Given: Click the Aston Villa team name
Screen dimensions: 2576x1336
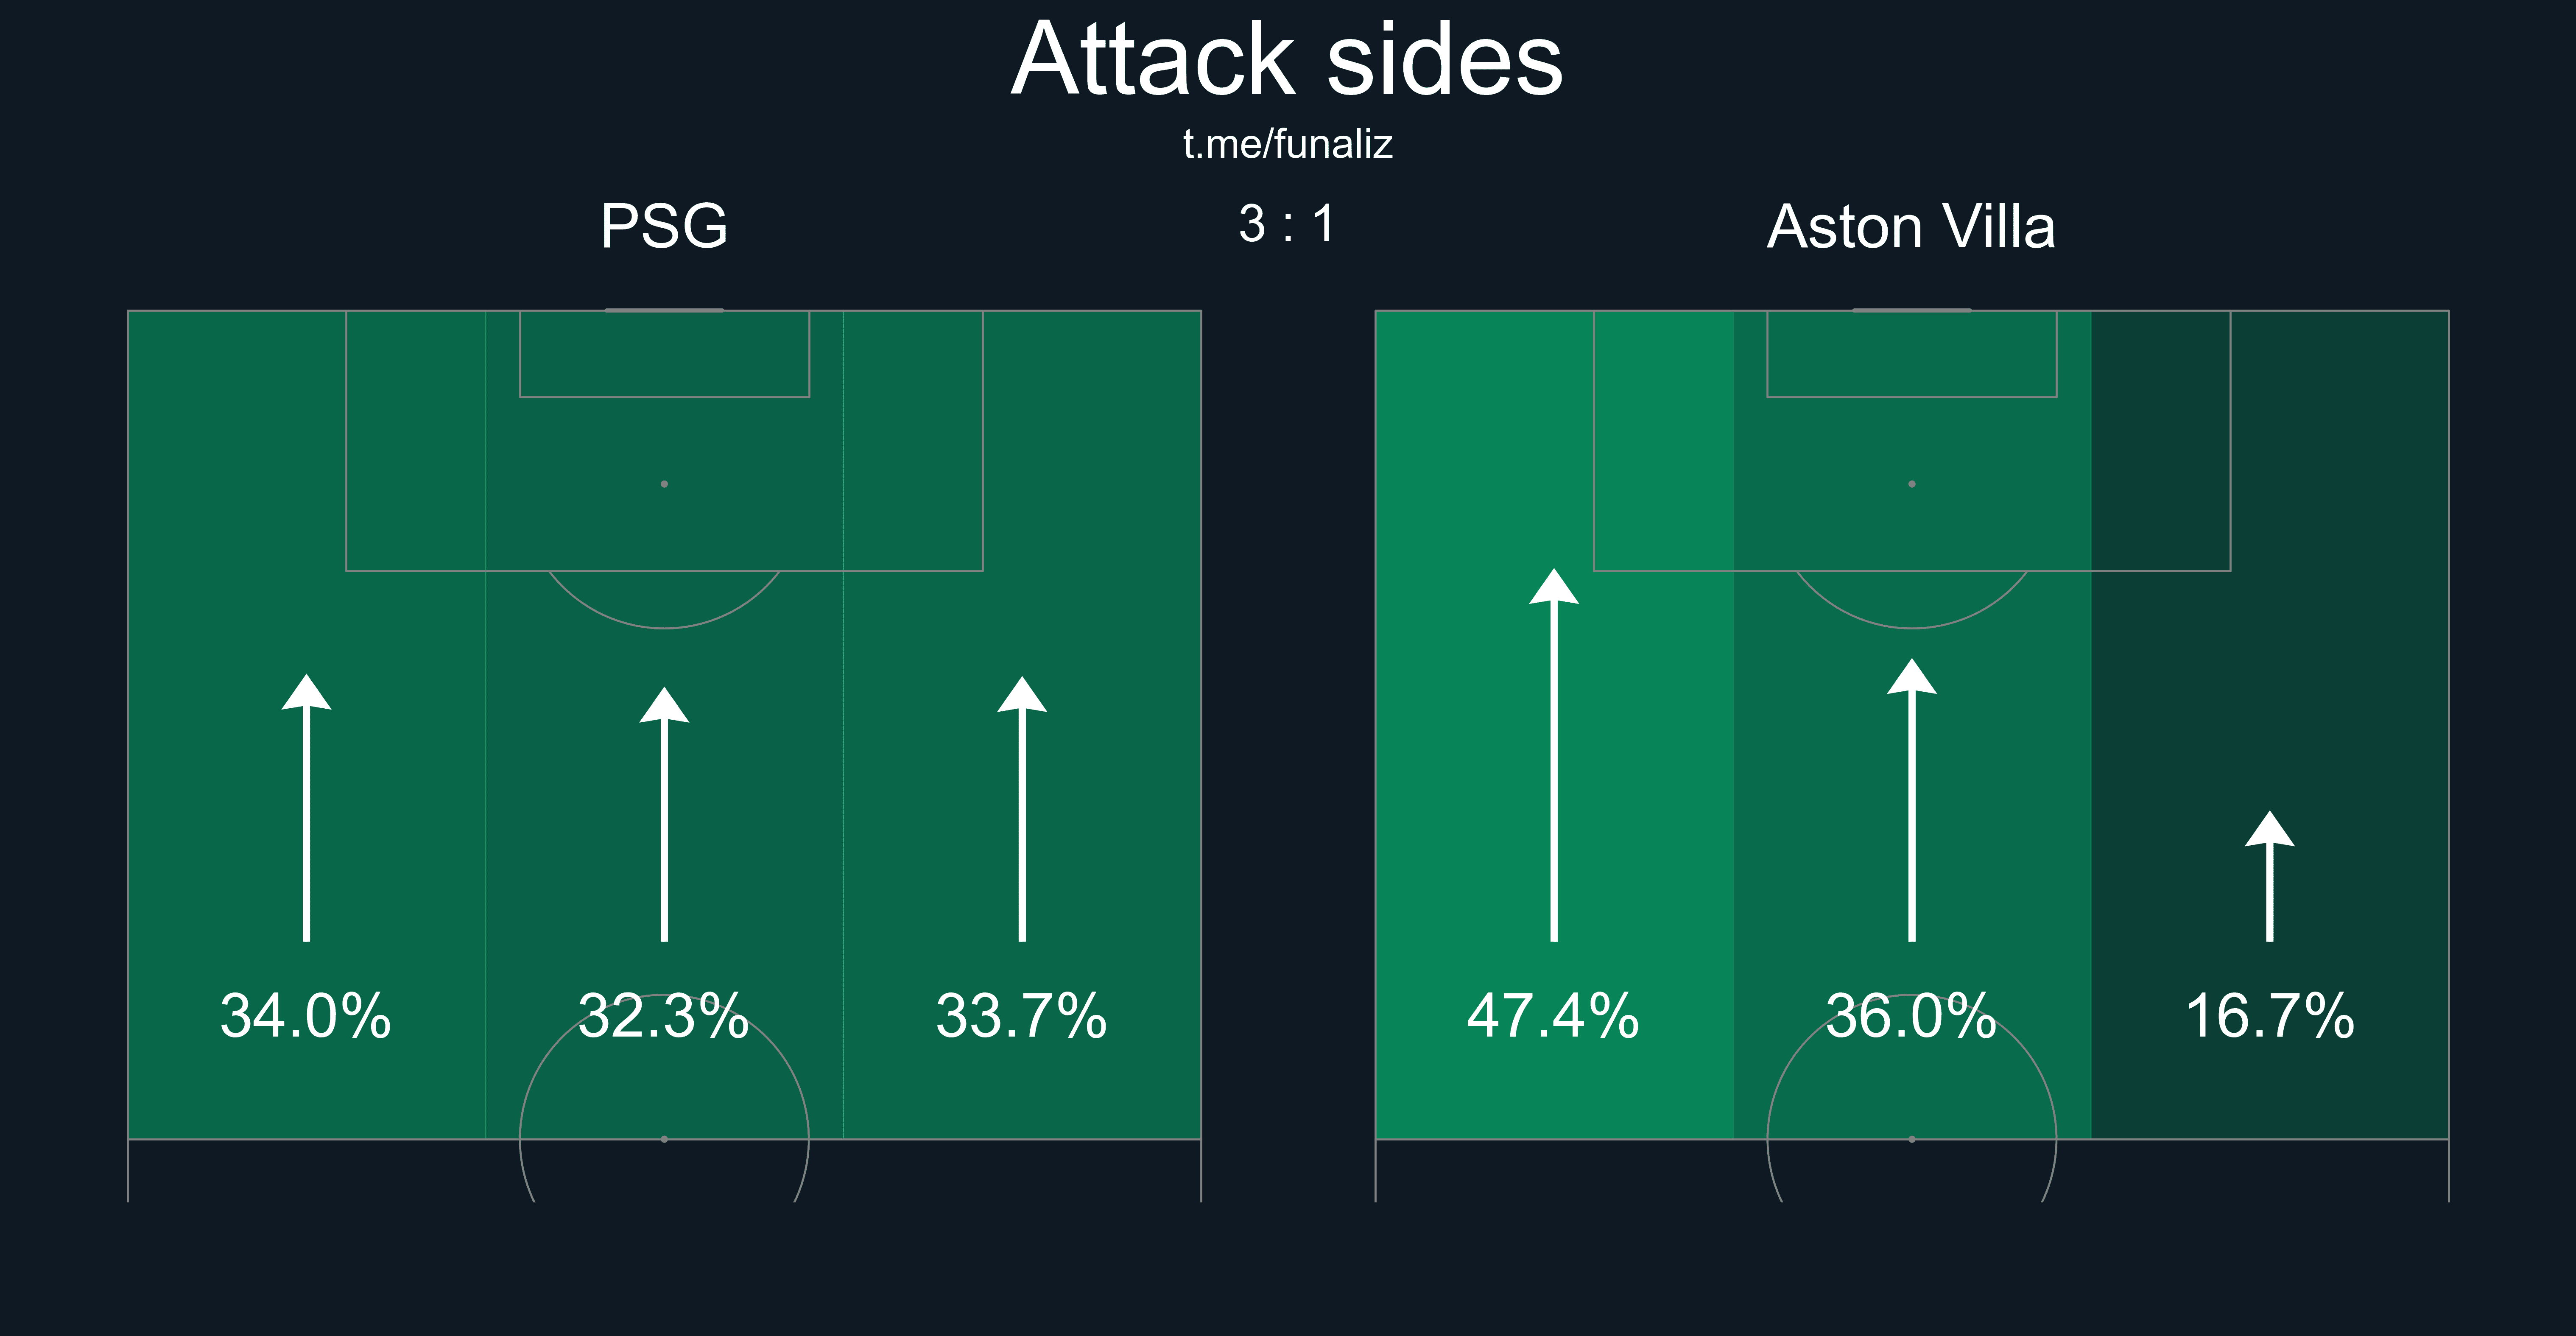Looking at the screenshot, I should [1911, 226].
